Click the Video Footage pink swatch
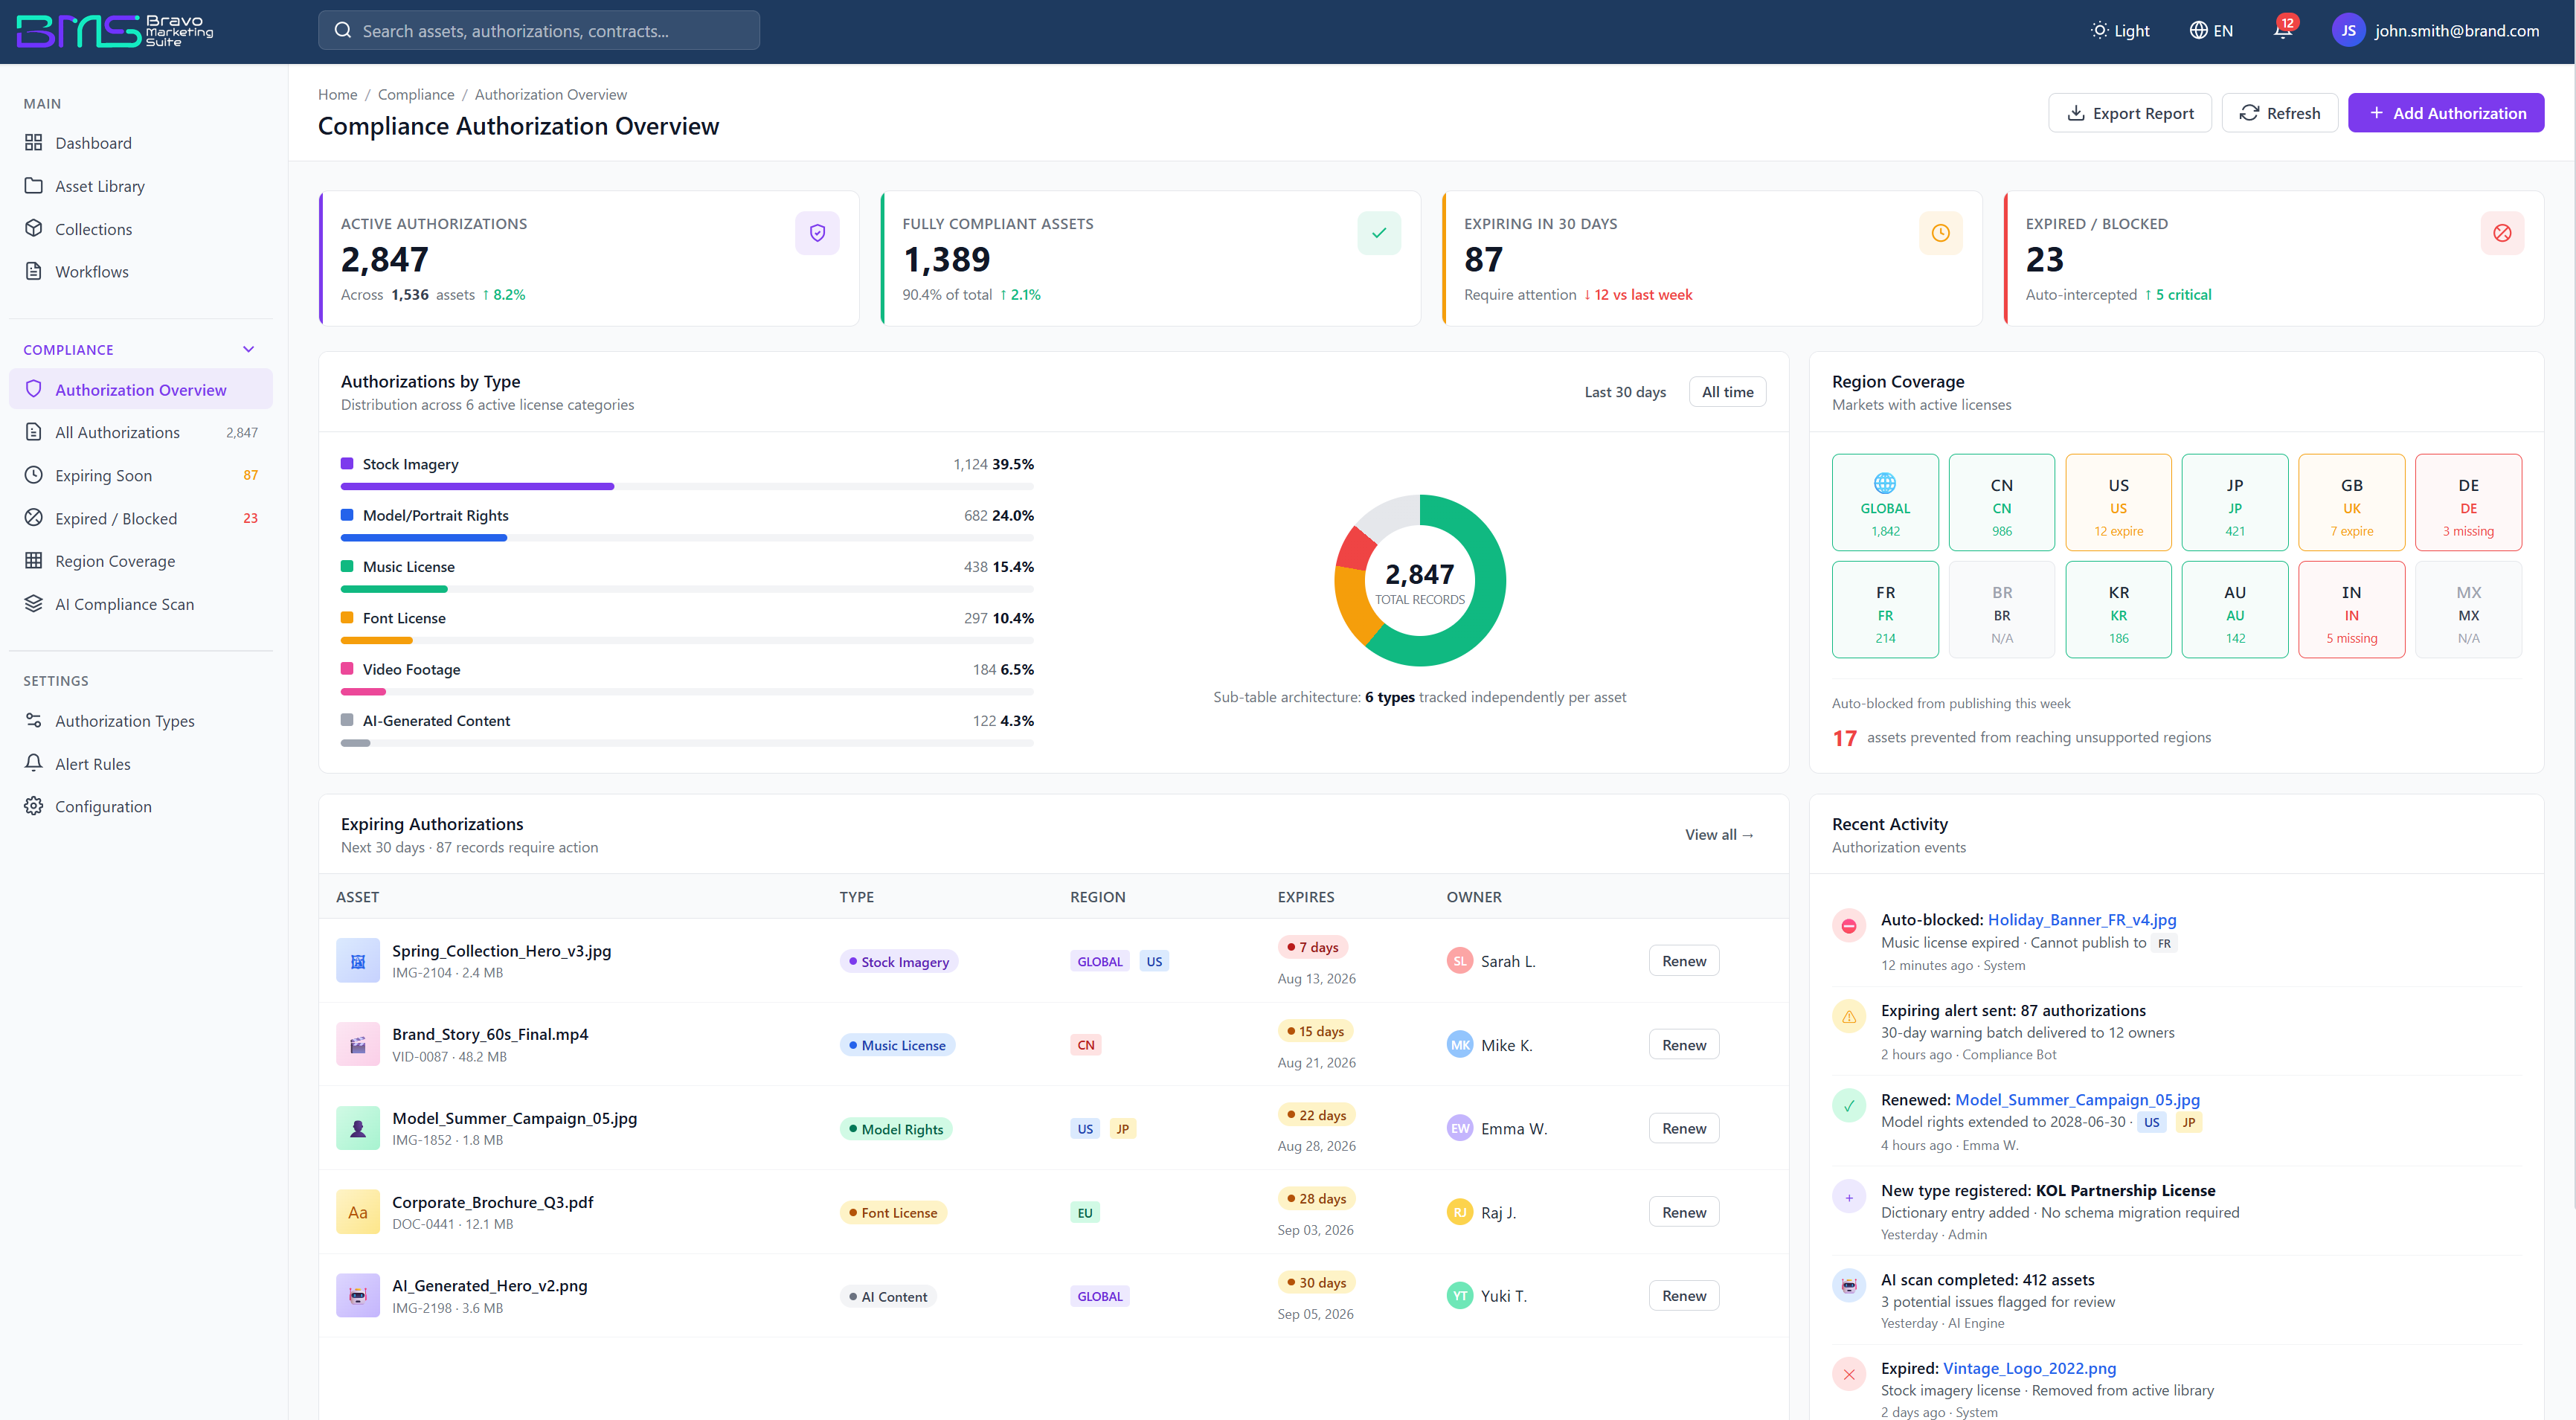The height and width of the screenshot is (1420, 2576). (x=347, y=669)
